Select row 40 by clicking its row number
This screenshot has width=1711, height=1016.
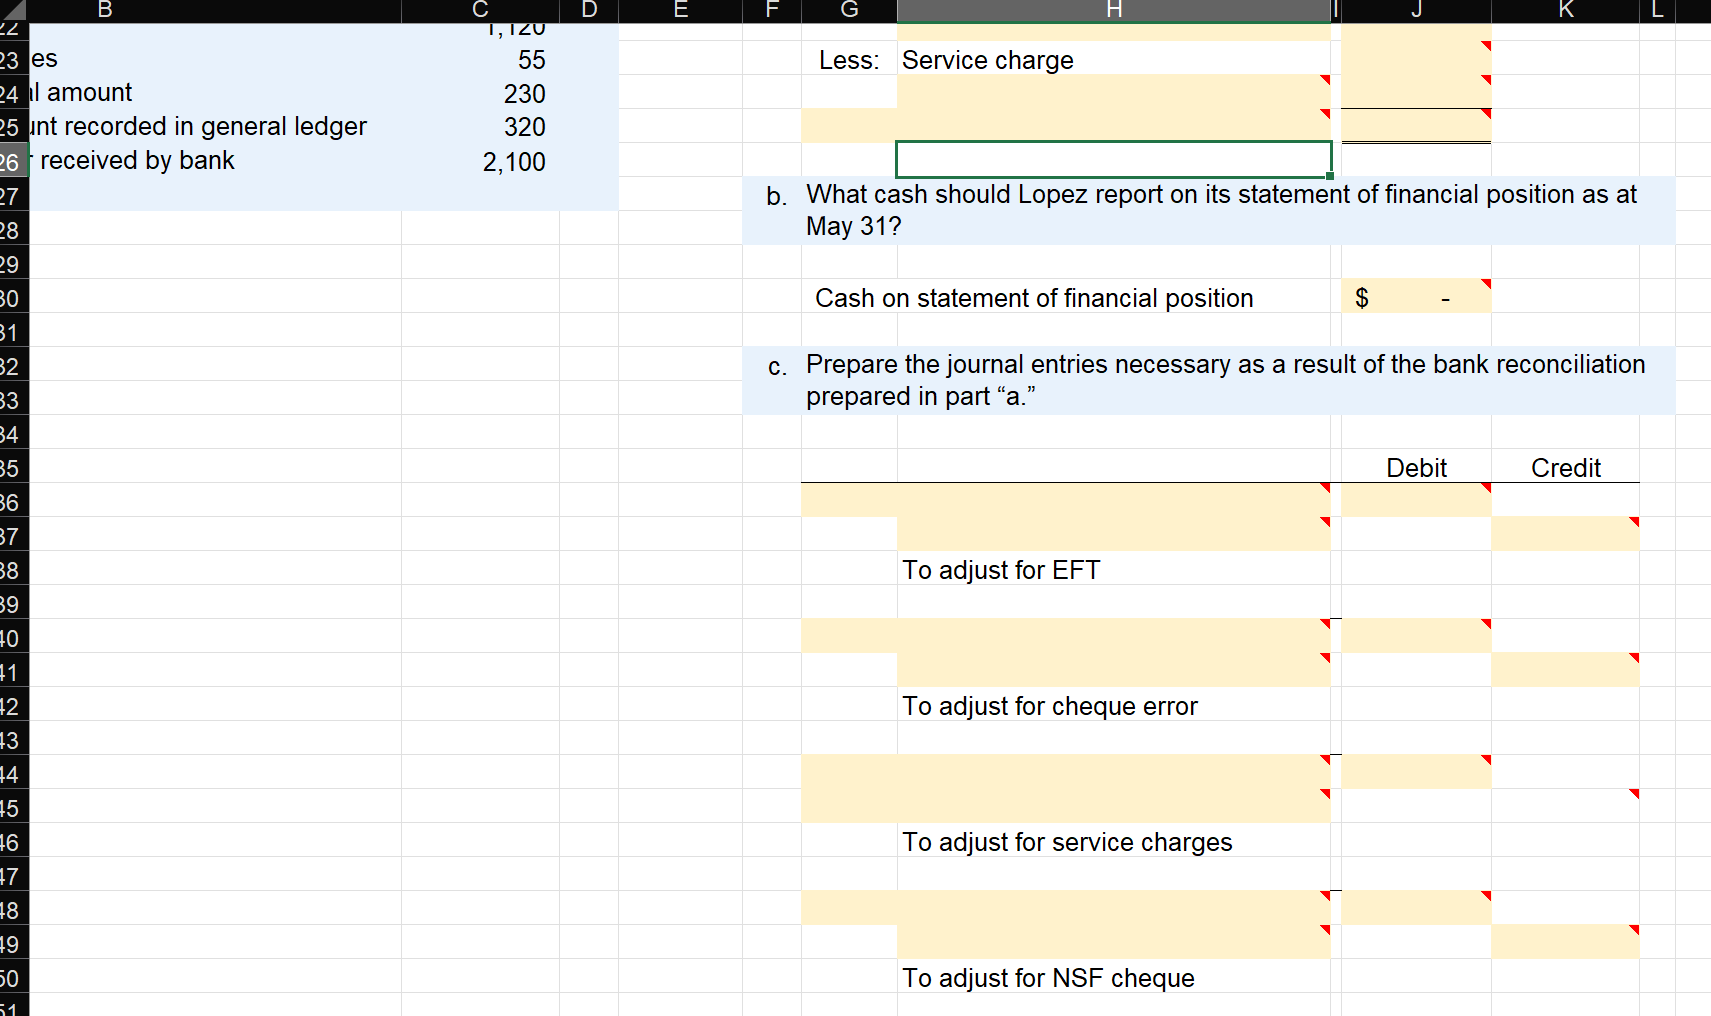[x=14, y=637]
